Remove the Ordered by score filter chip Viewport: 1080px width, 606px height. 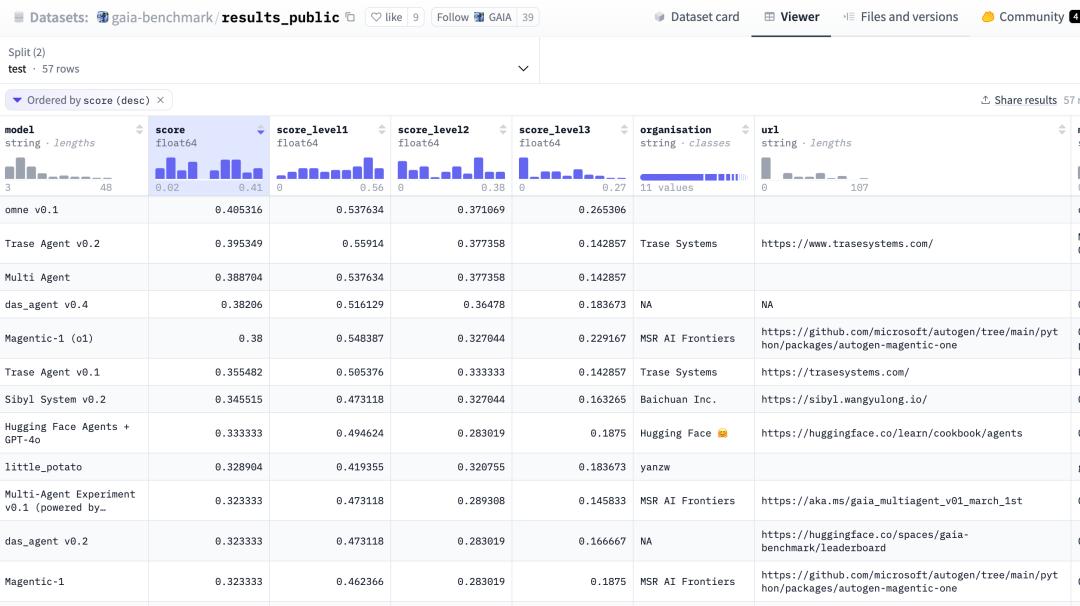point(161,100)
